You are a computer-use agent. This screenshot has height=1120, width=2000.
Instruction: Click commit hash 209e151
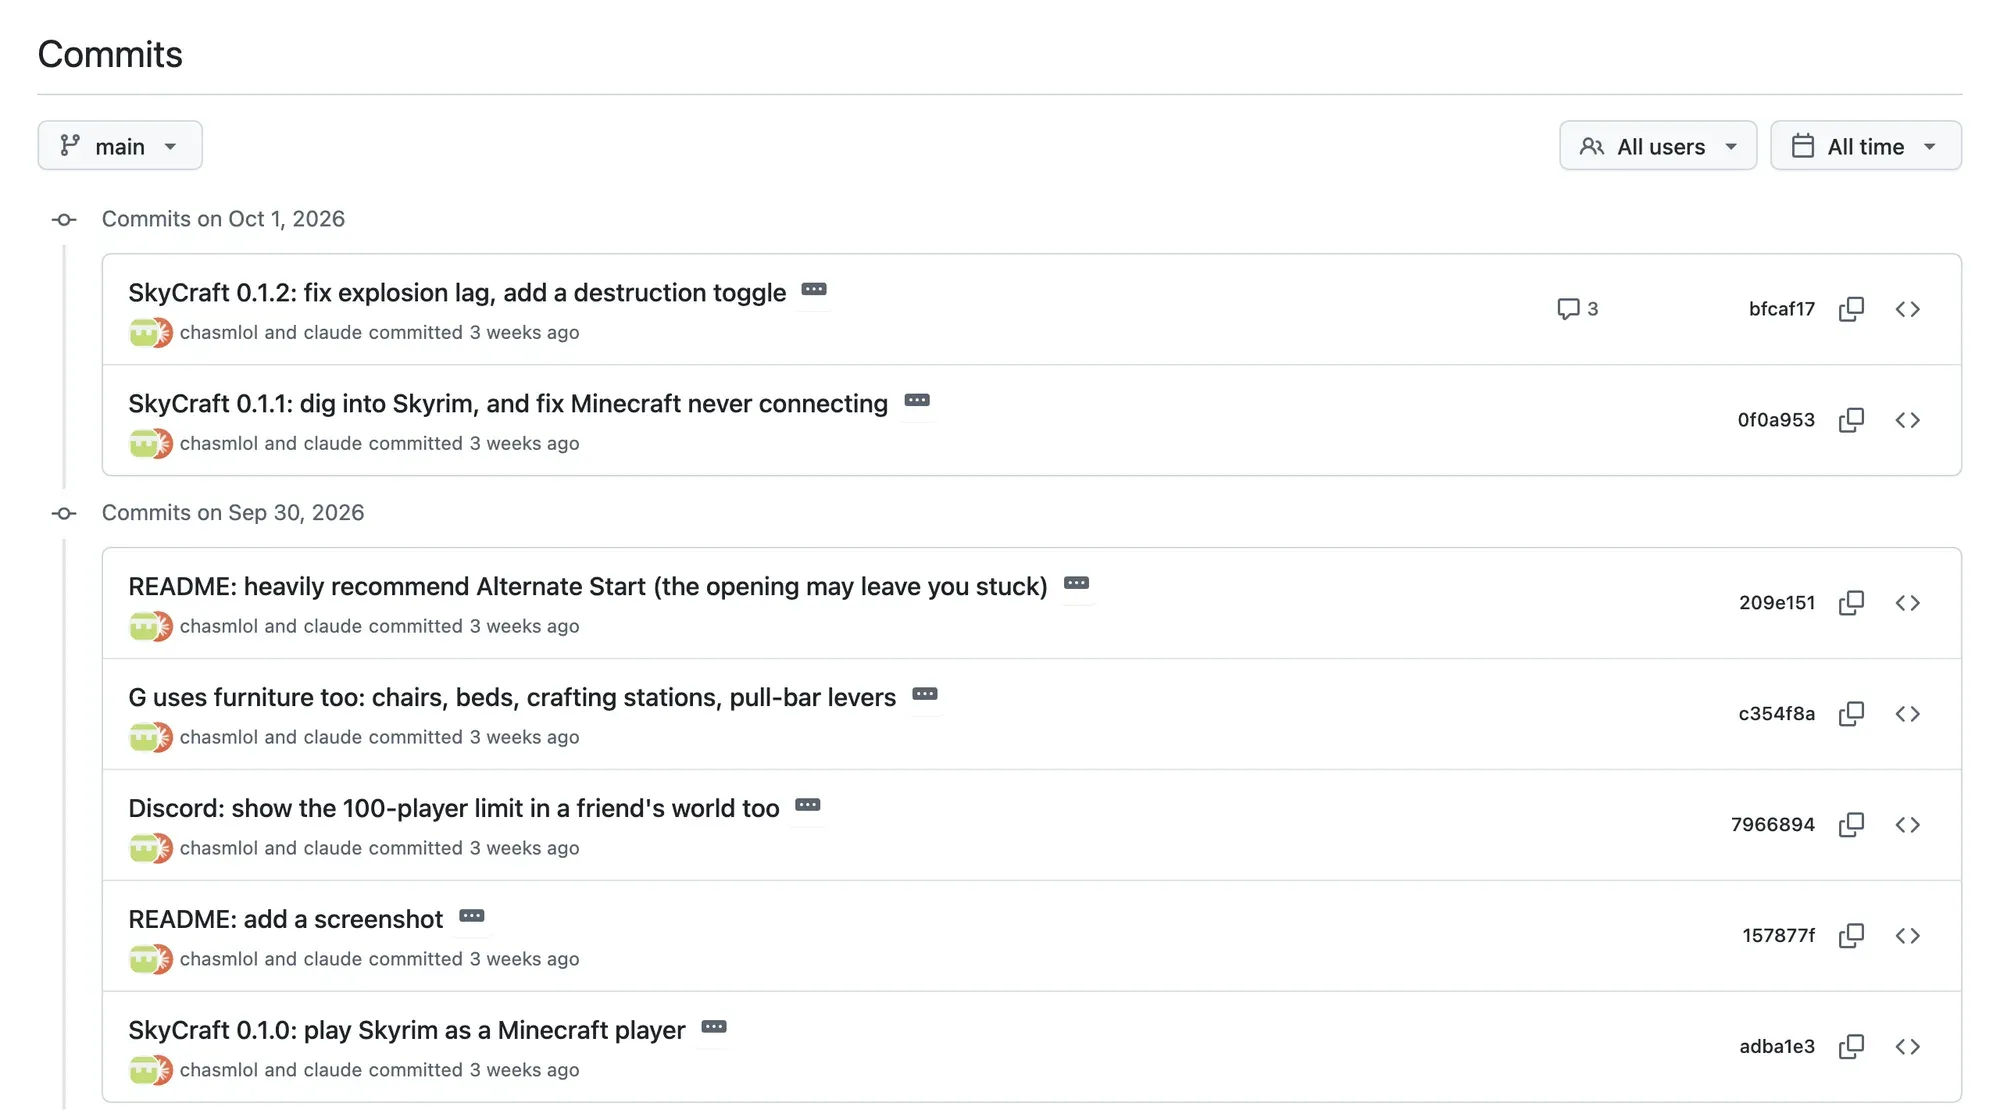[x=1777, y=603]
